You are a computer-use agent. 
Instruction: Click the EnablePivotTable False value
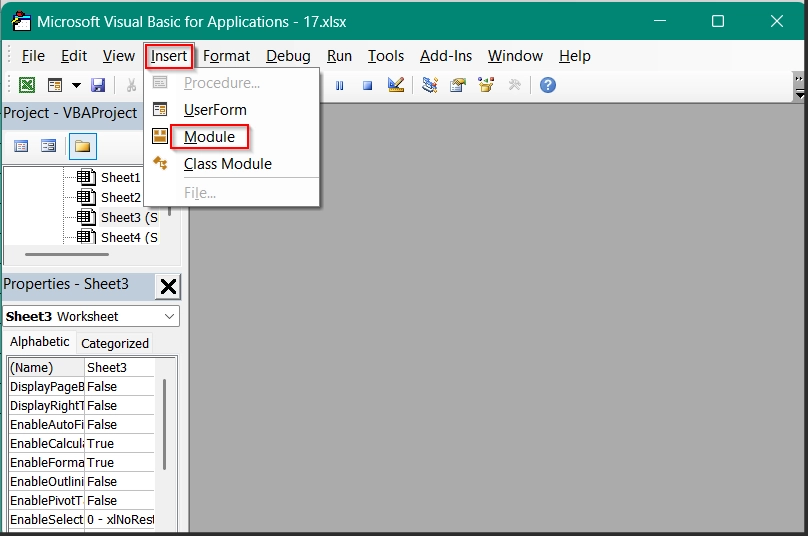click(x=120, y=500)
